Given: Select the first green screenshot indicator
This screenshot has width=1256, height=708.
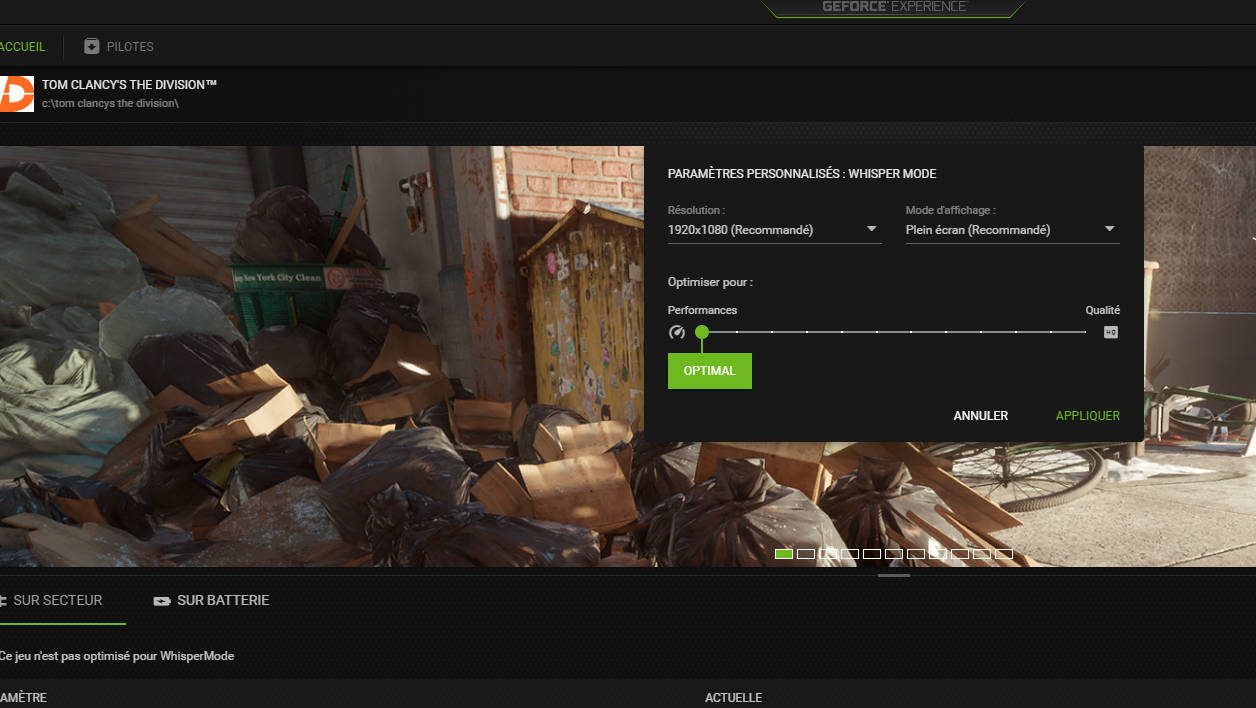Looking at the screenshot, I should coord(784,553).
